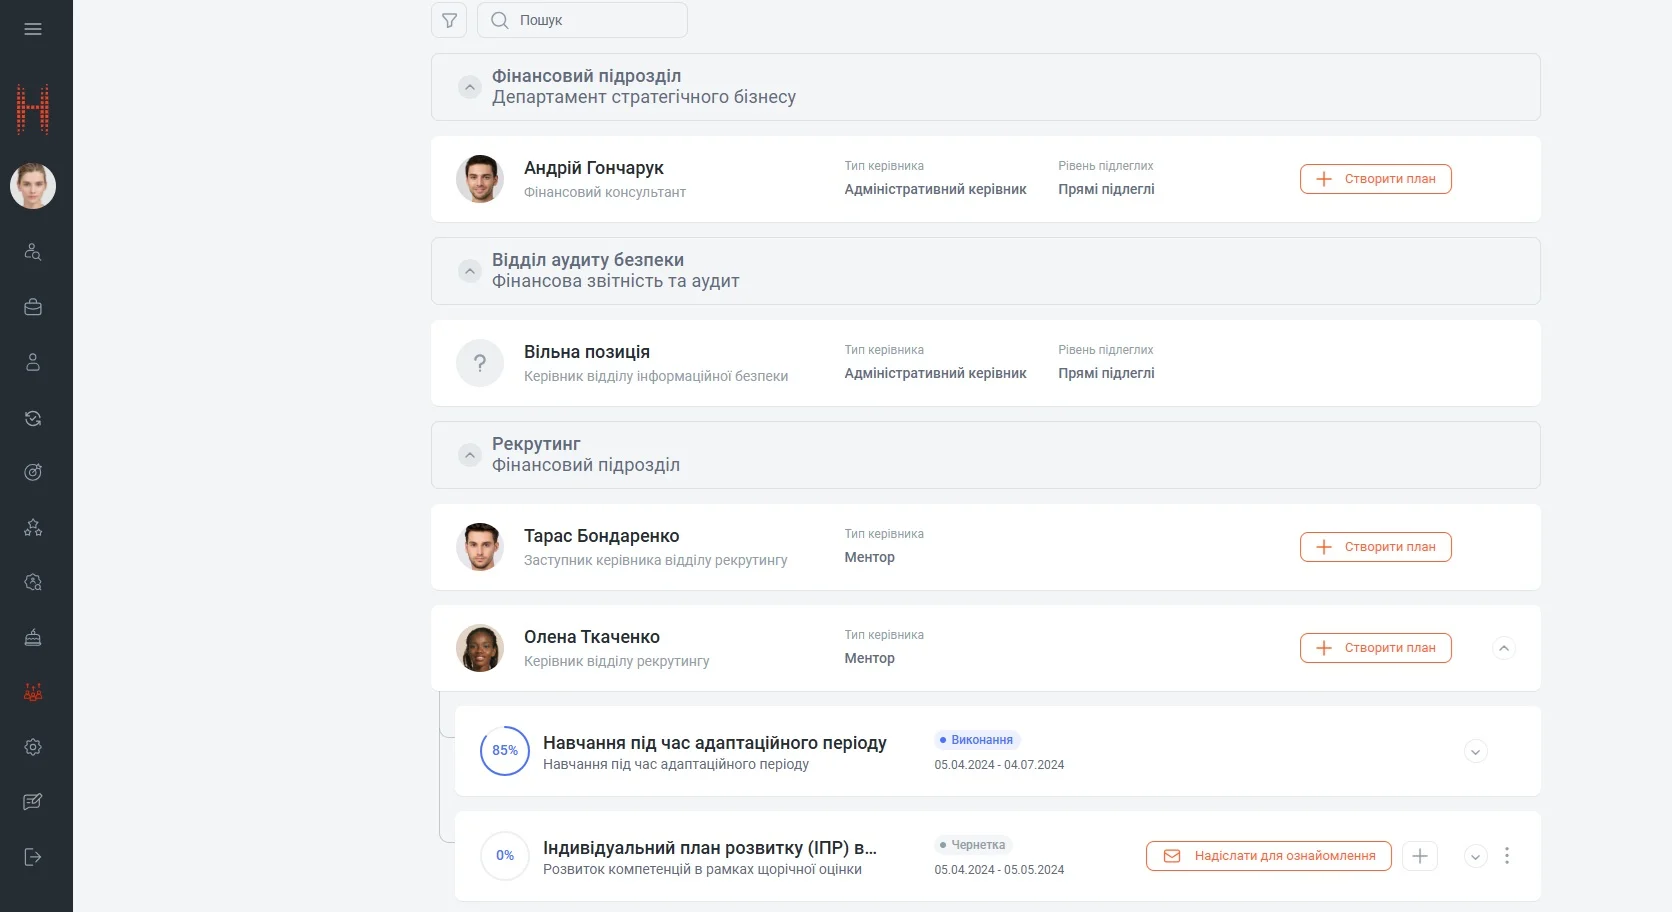The height and width of the screenshot is (912, 1672).
Task: Create plan for Тарас Бондаренко
Action: (1375, 547)
